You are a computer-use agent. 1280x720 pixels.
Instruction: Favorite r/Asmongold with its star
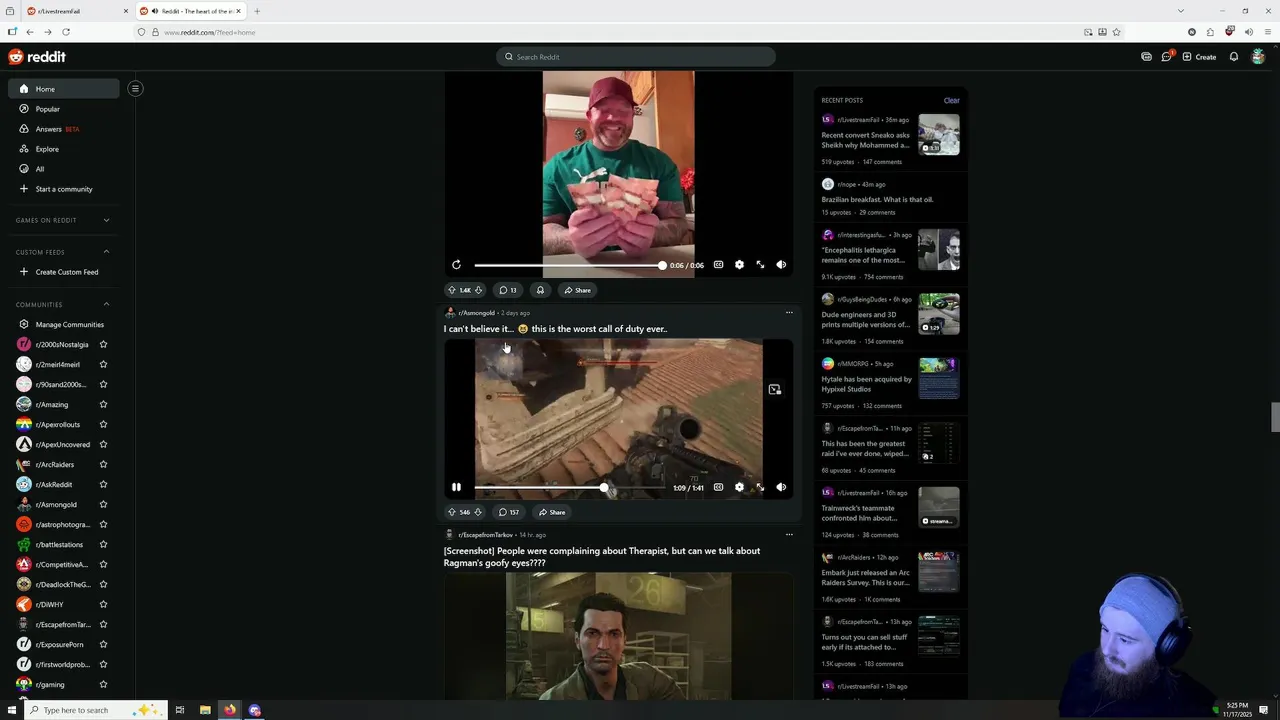(x=103, y=504)
